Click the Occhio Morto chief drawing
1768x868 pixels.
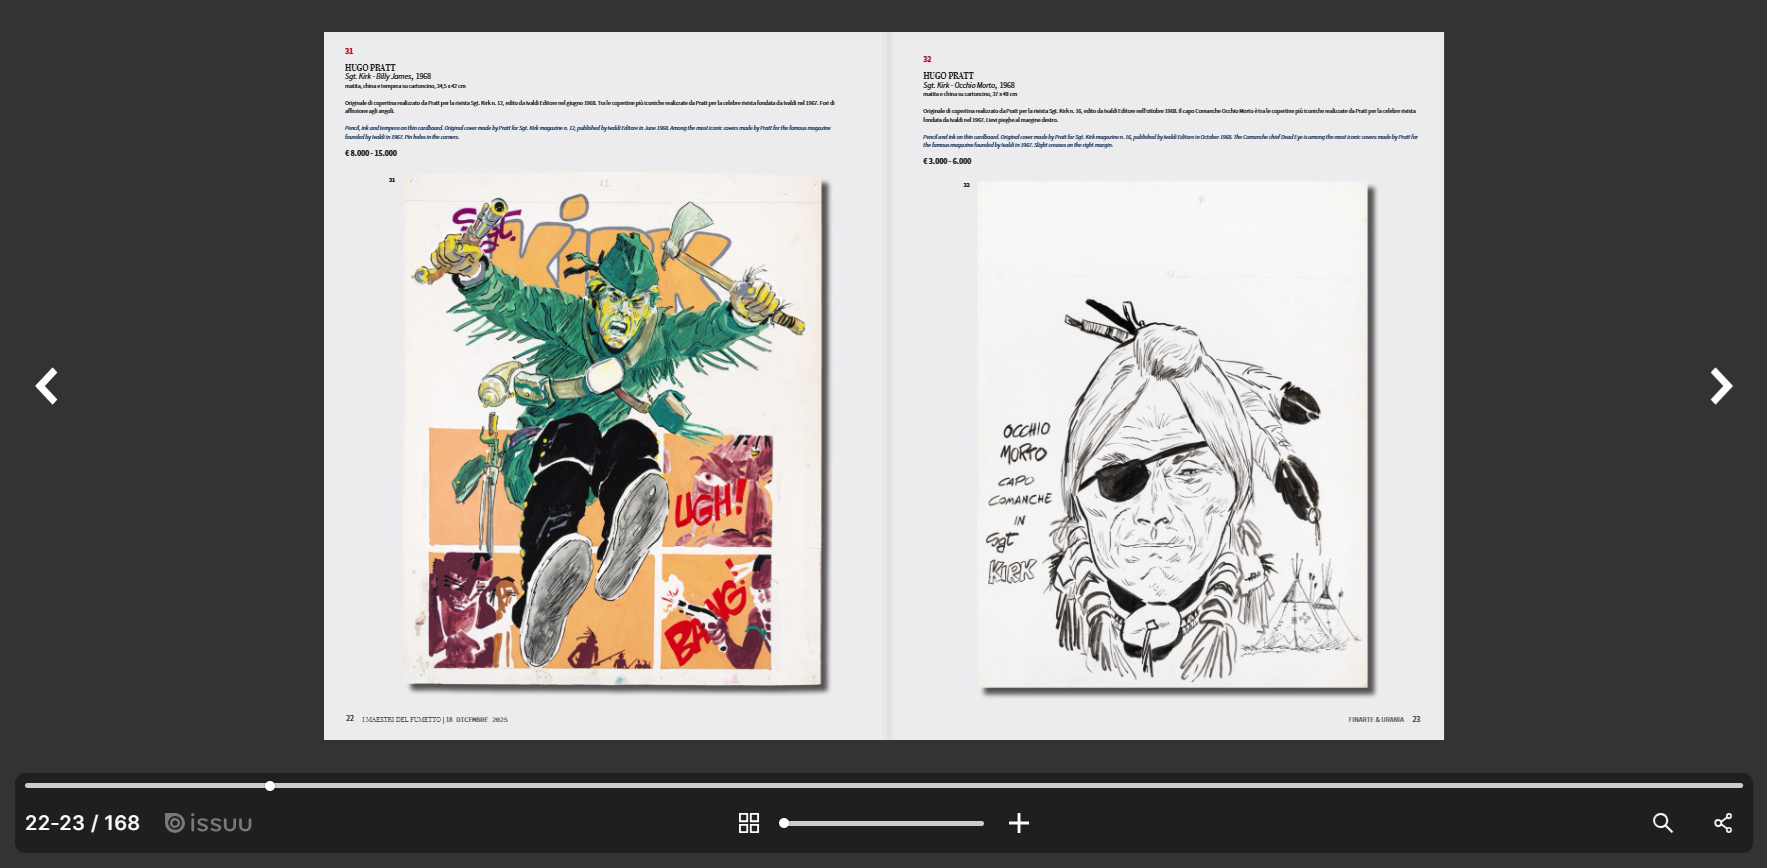pos(1172,435)
